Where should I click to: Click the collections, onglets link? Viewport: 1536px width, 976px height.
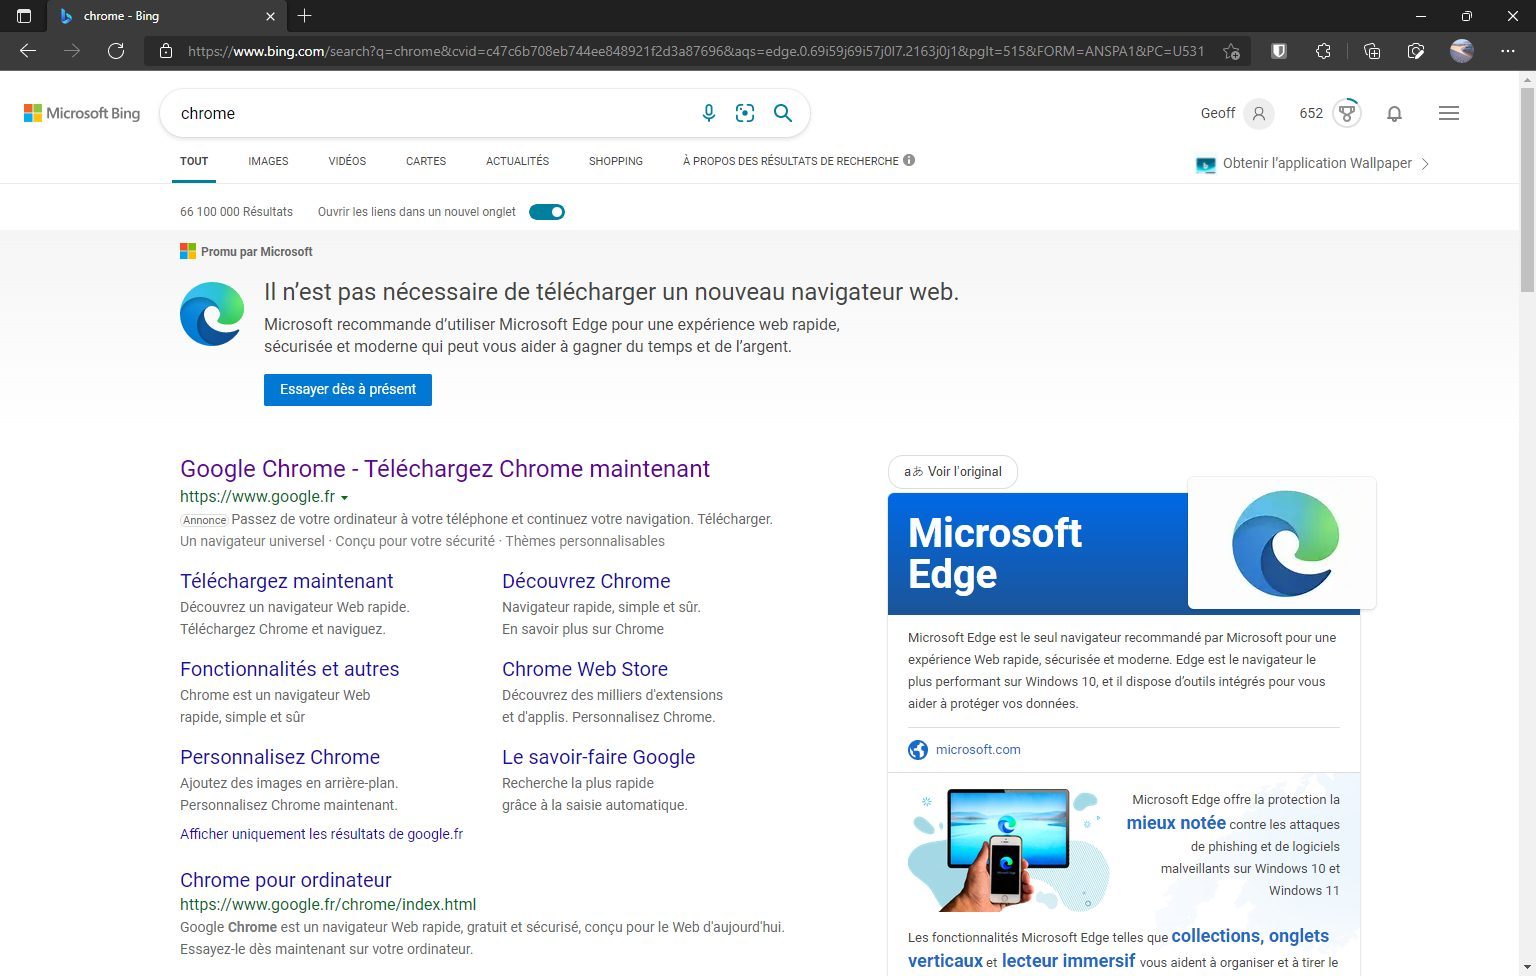click(x=1250, y=936)
